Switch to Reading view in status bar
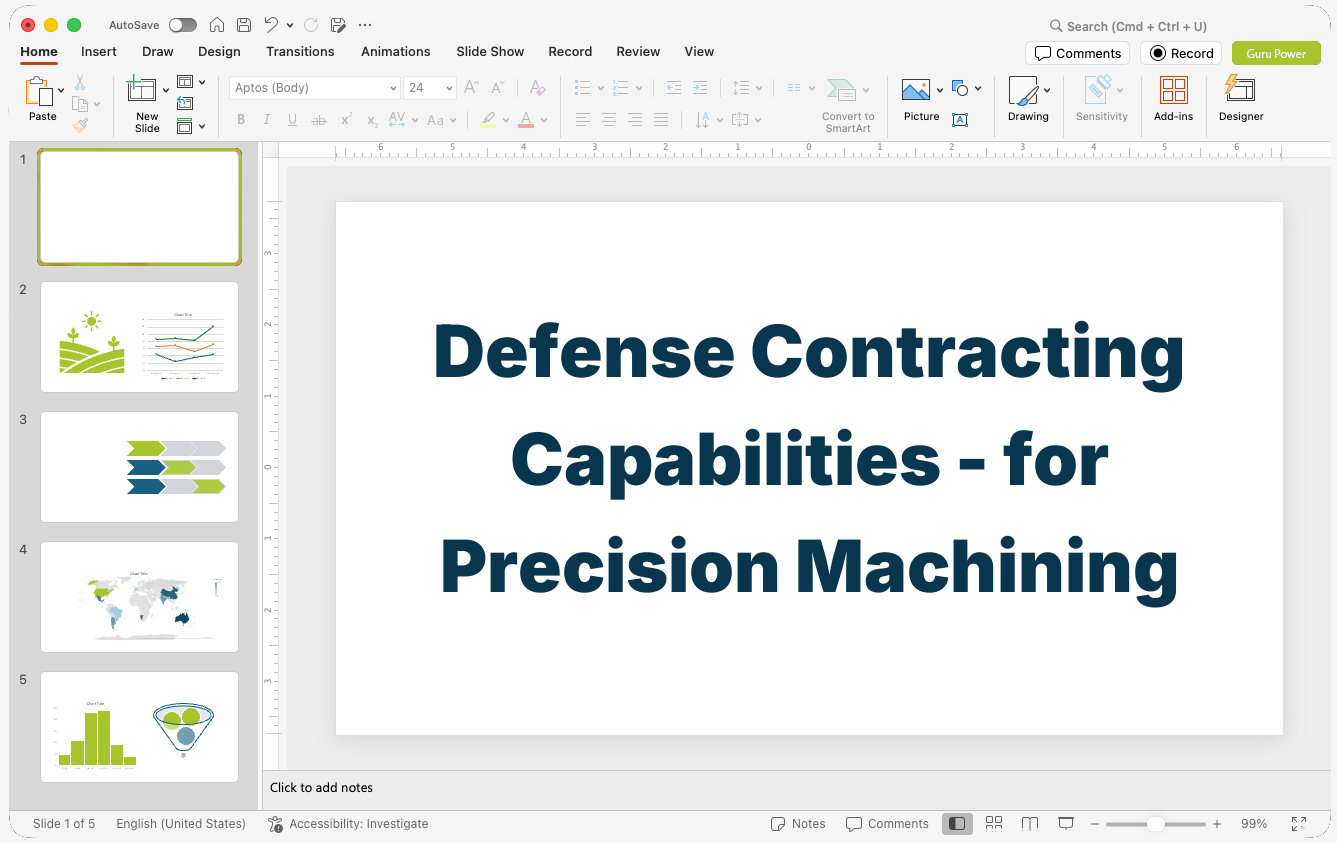This screenshot has width=1337, height=843. point(1030,824)
